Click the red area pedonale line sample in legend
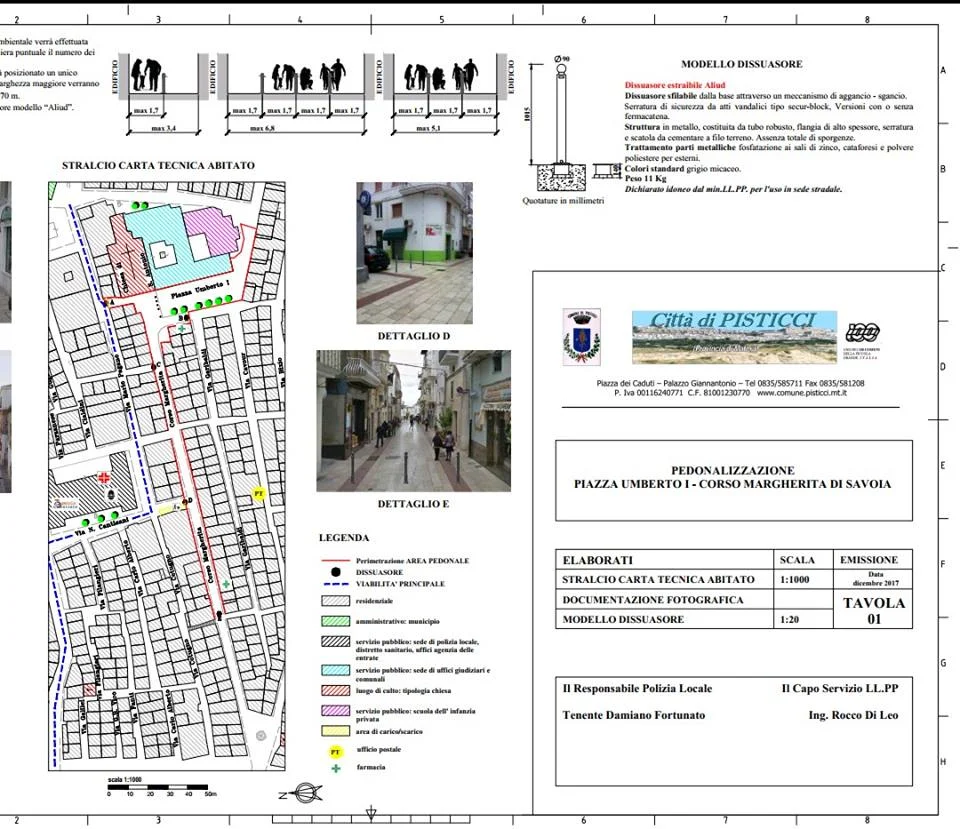The height and width of the screenshot is (829, 960). [x=336, y=560]
